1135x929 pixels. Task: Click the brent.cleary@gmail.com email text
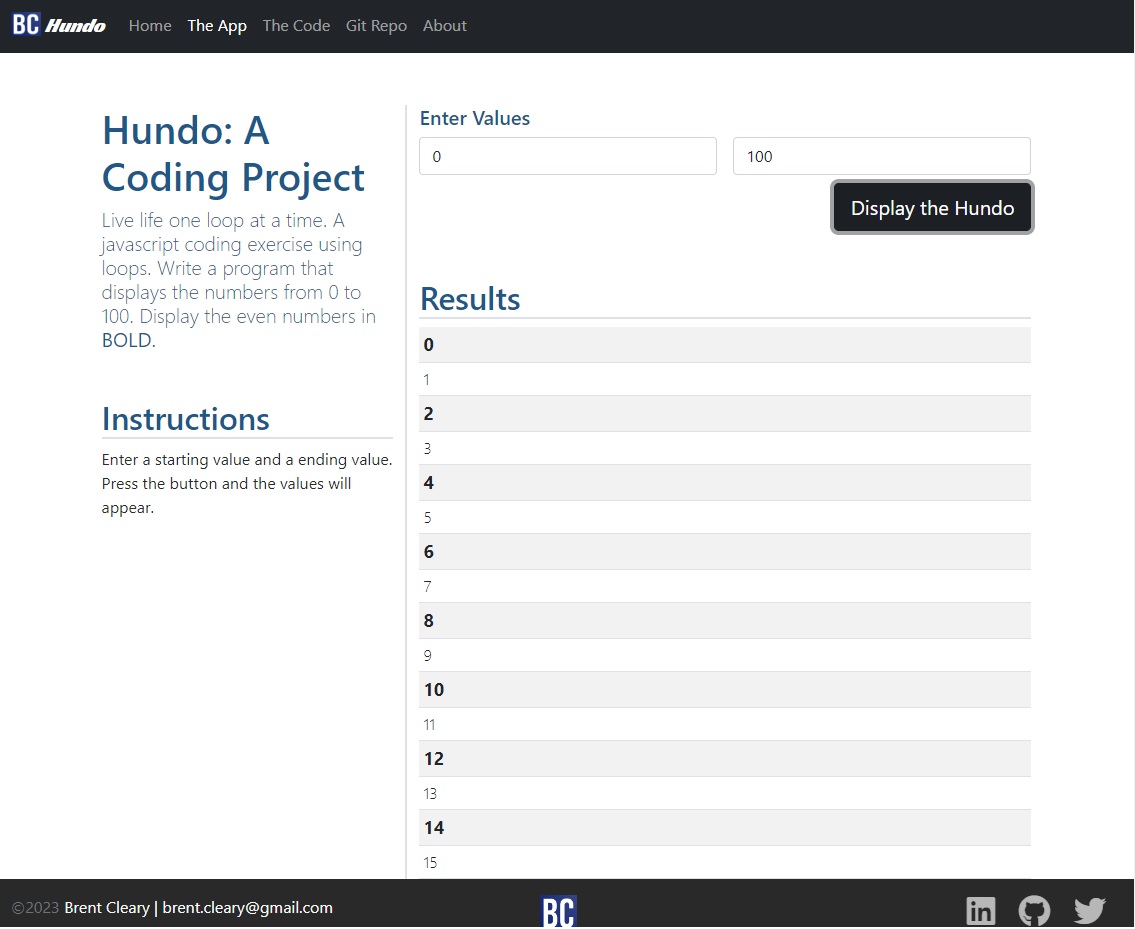pos(247,908)
